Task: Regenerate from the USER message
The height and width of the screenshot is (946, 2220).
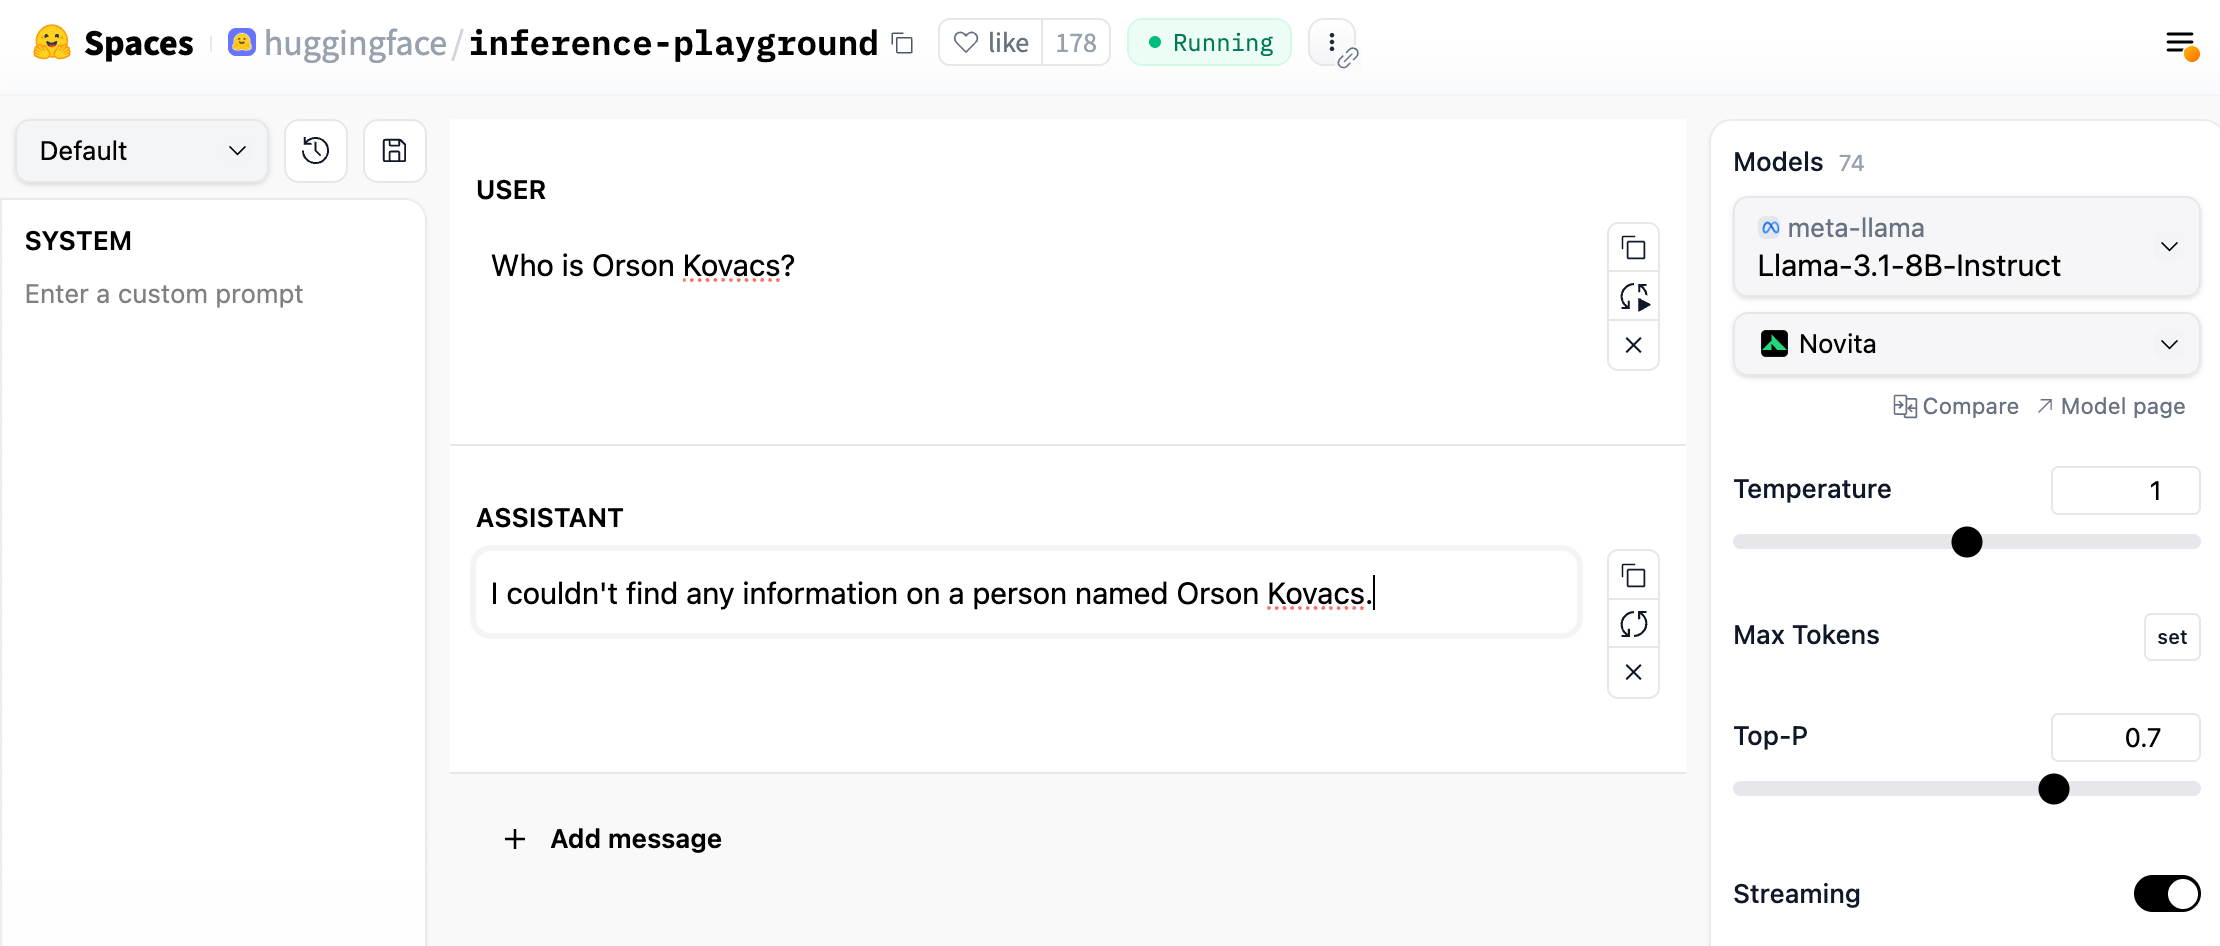Action: tap(1633, 297)
